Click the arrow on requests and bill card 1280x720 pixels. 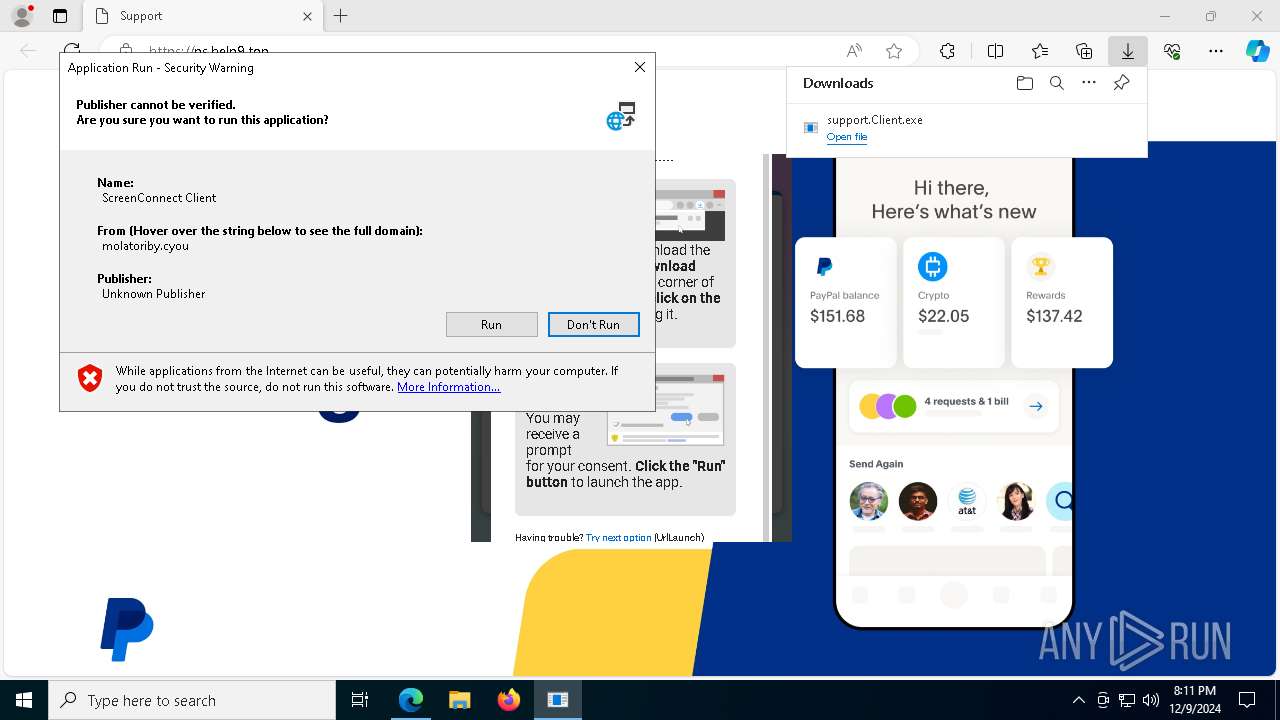pos(1036,406)
